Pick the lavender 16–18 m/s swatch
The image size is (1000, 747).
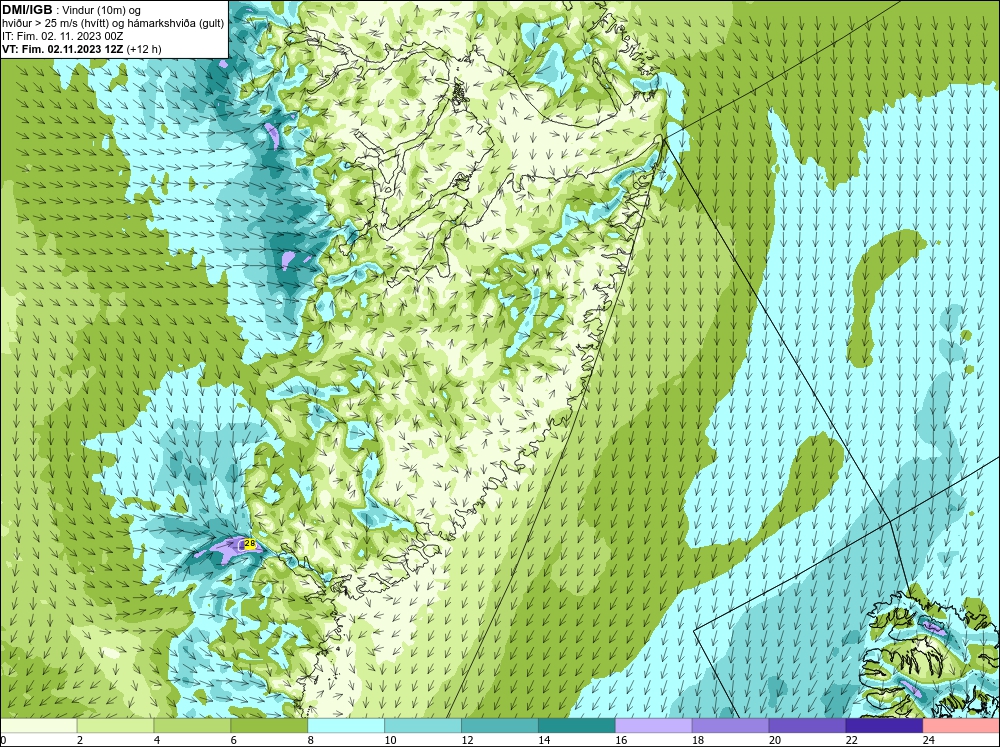(654, 726)
